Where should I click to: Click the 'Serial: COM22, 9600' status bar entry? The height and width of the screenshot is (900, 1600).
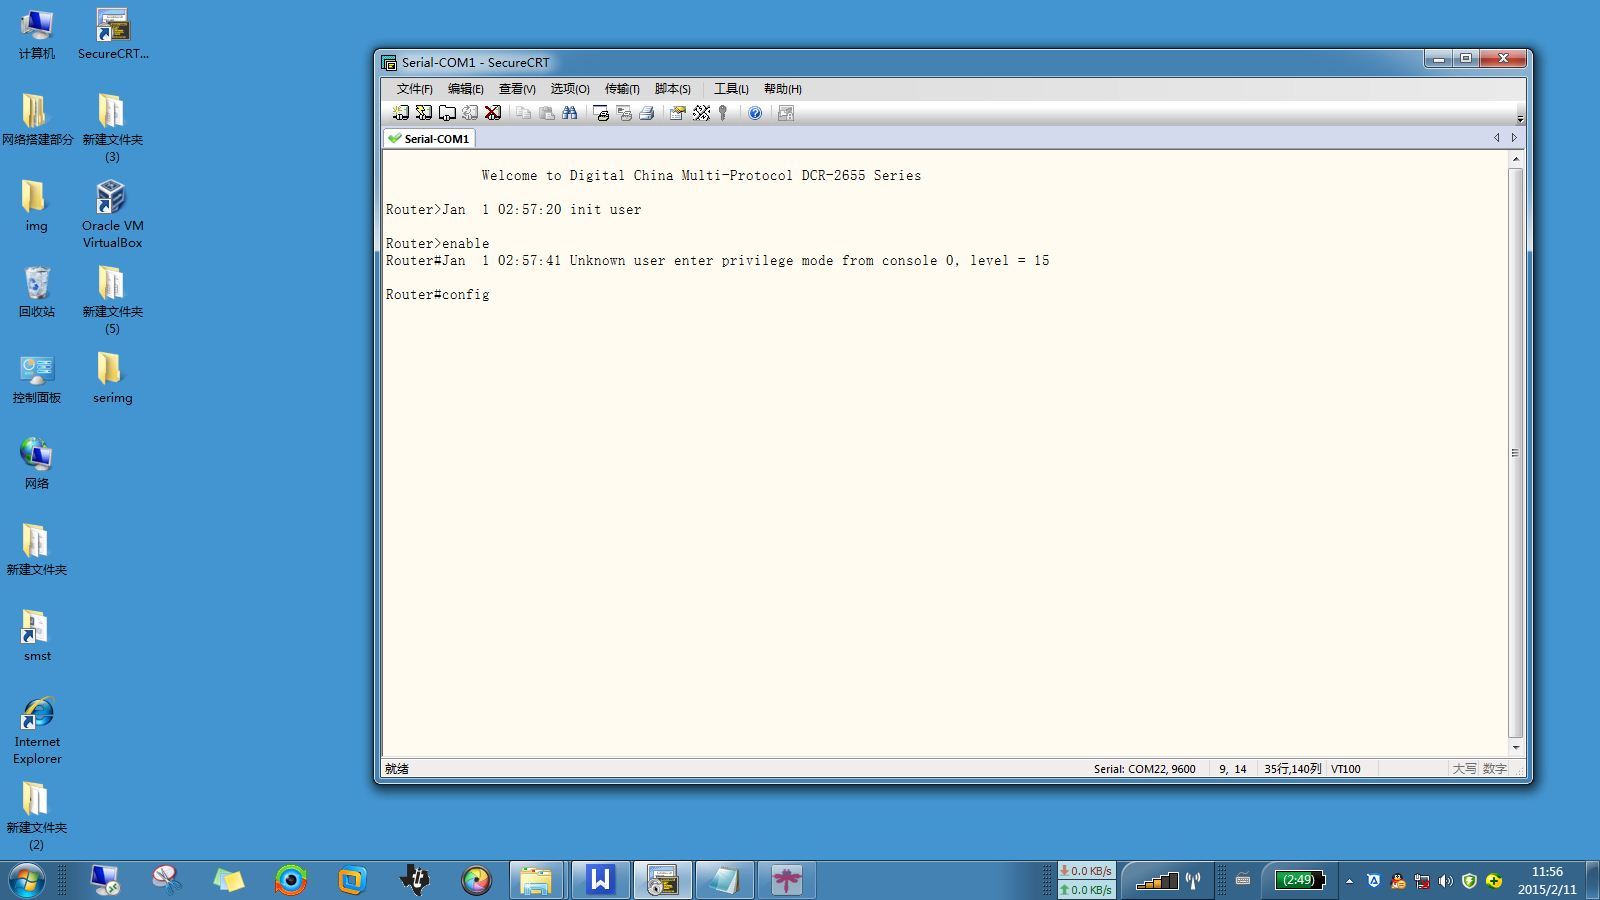coord(1145,769)
